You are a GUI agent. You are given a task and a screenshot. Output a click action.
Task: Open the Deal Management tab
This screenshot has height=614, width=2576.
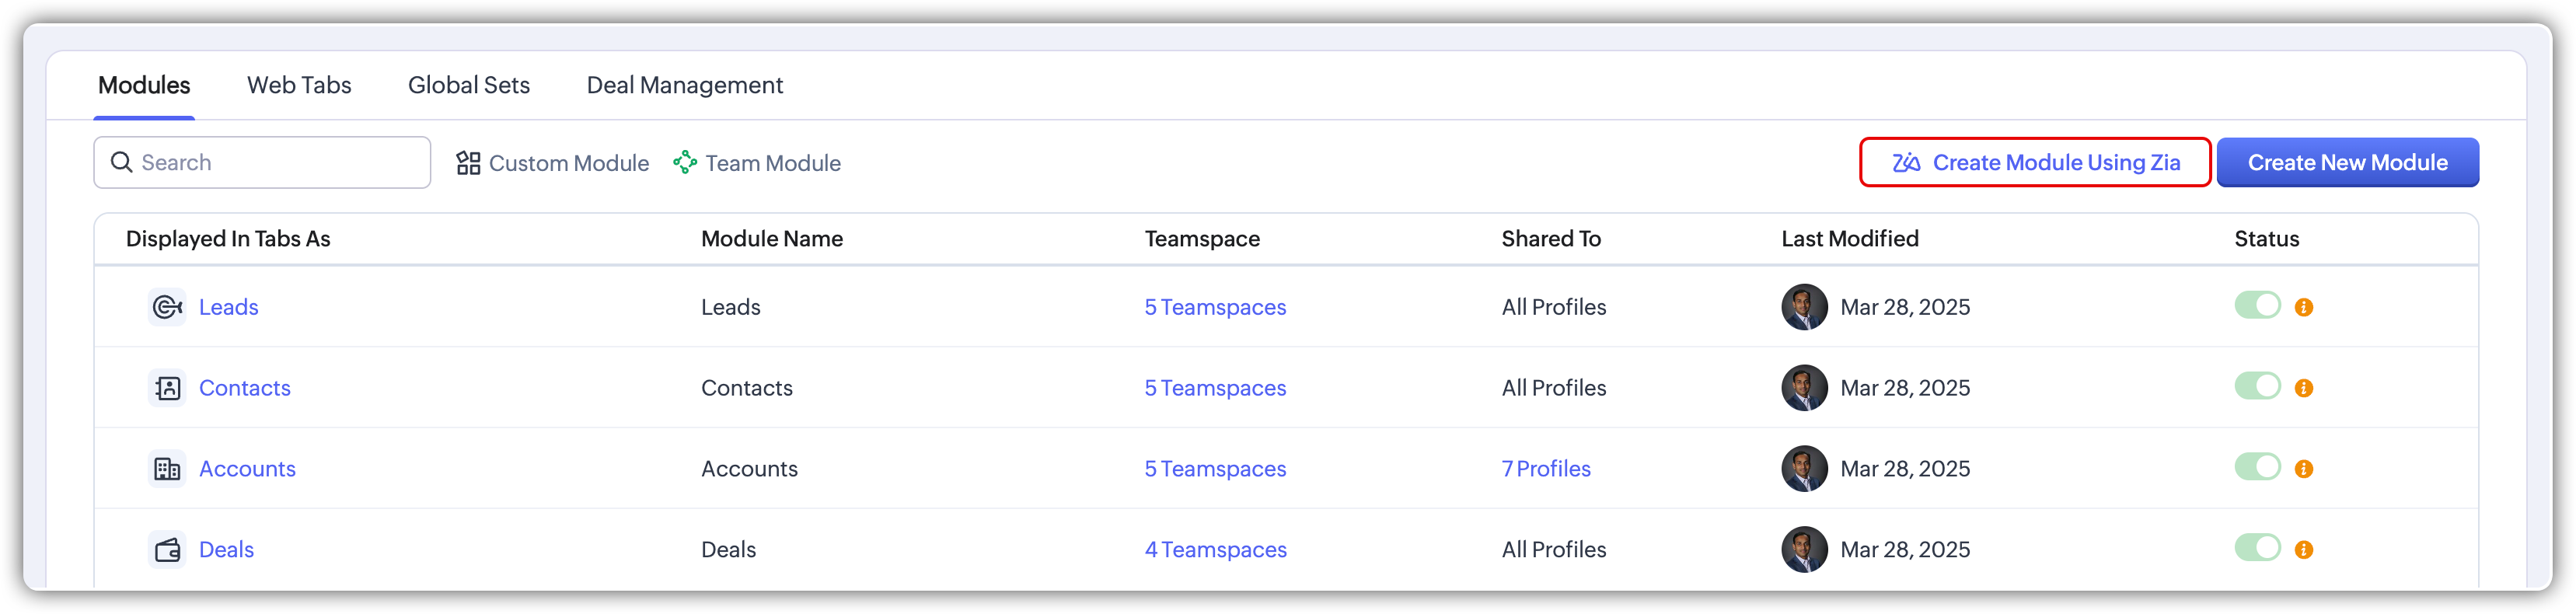click(x=684, y=85)
